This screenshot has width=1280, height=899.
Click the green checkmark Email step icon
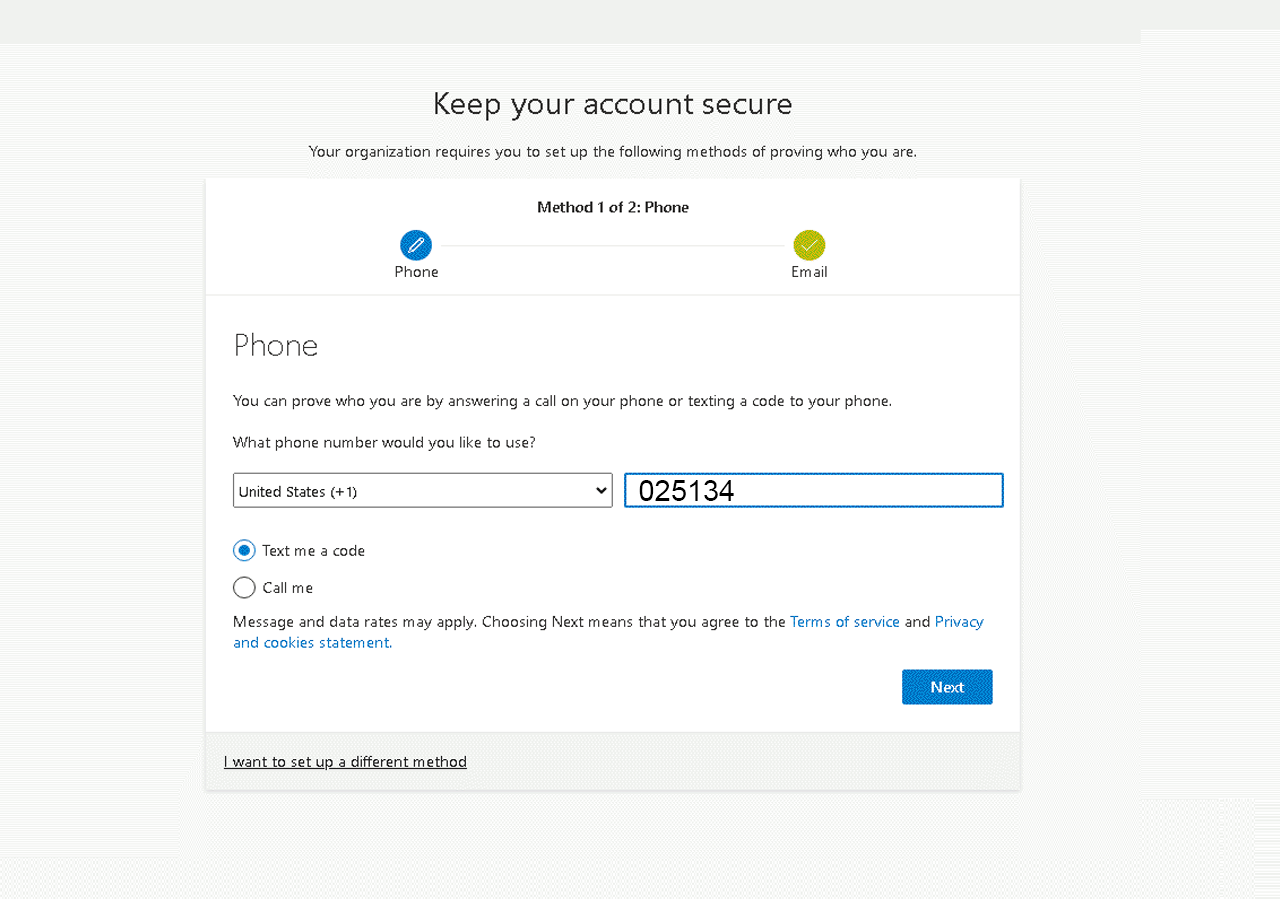click(x=809, y=245)
